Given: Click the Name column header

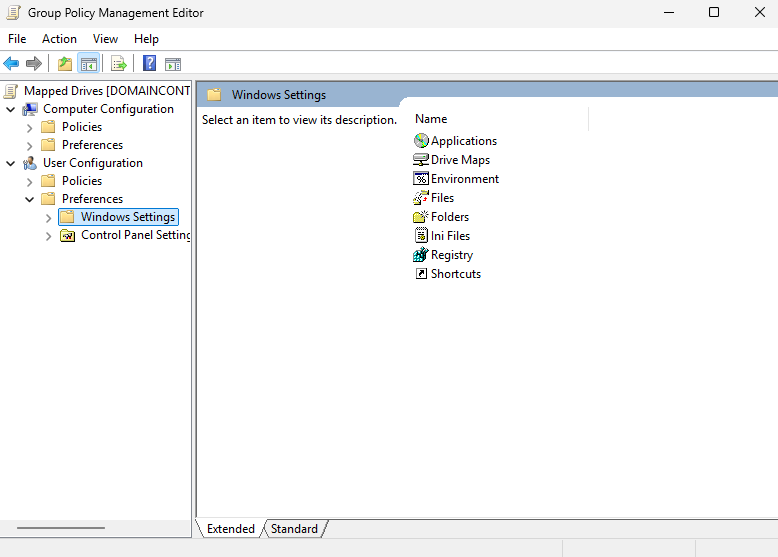Looking at the screenshot, I should pos(431,119).
